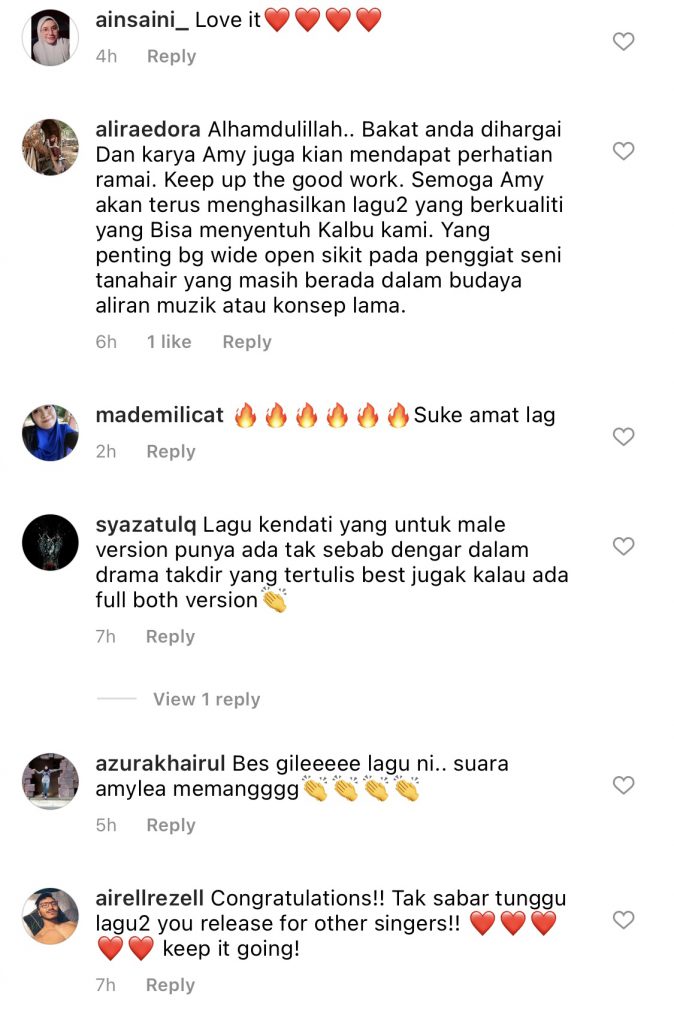Heart airellrezell's Congratulations comment

click(624, 920)
